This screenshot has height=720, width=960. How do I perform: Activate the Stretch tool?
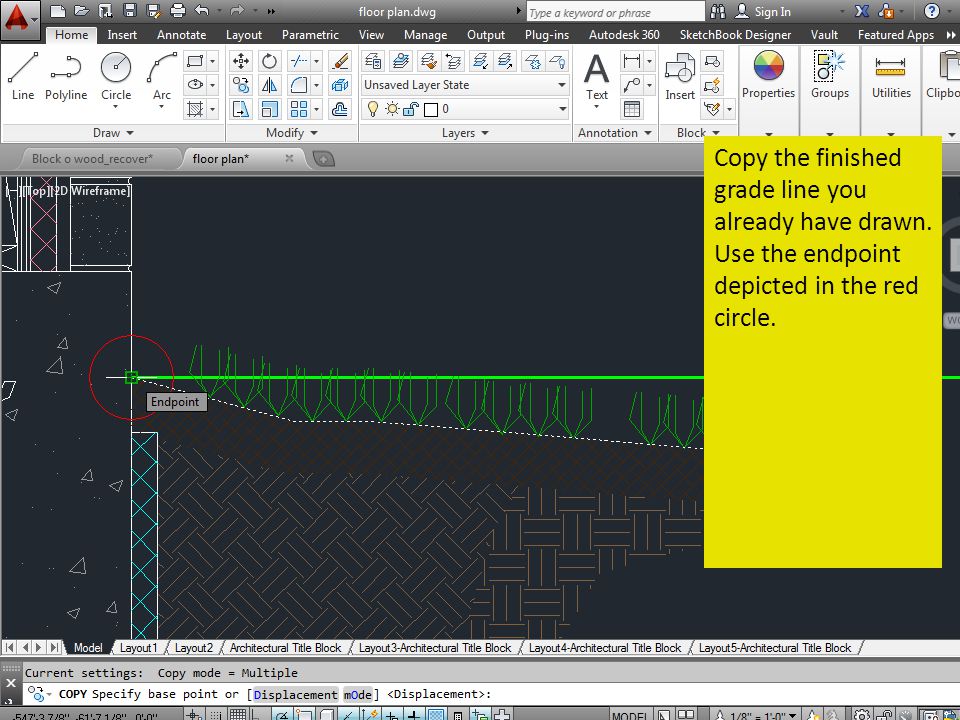click(241, 109)
